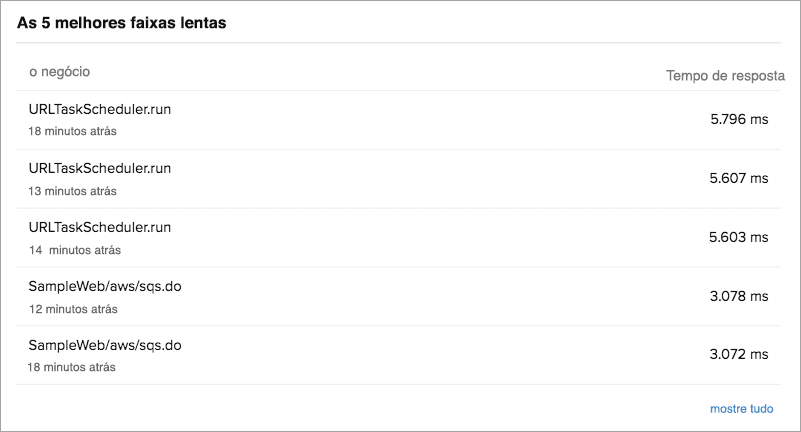Image resolution: width=801 pixels, height=432 pixels.
Task: Select the ms unit beside the 3.072 value
Action: 759,355
